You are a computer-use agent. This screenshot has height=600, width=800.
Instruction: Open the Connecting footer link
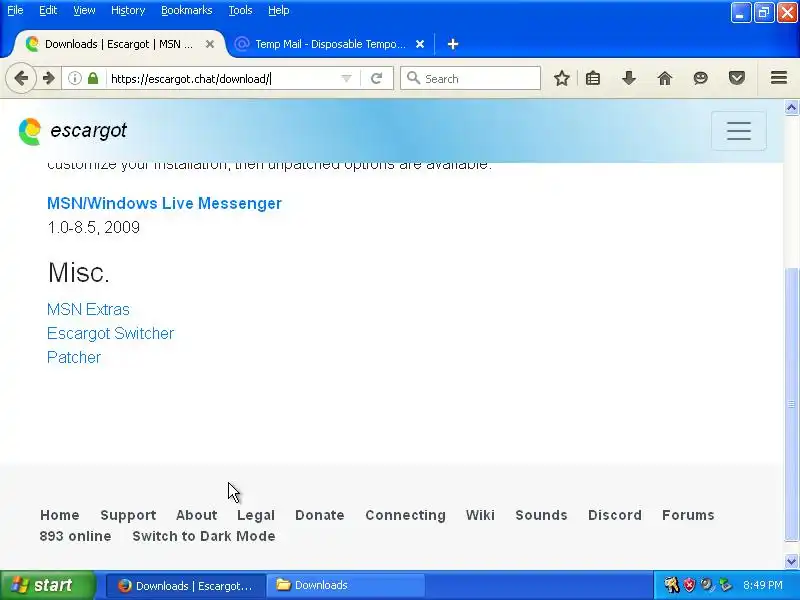click(405, 515)
